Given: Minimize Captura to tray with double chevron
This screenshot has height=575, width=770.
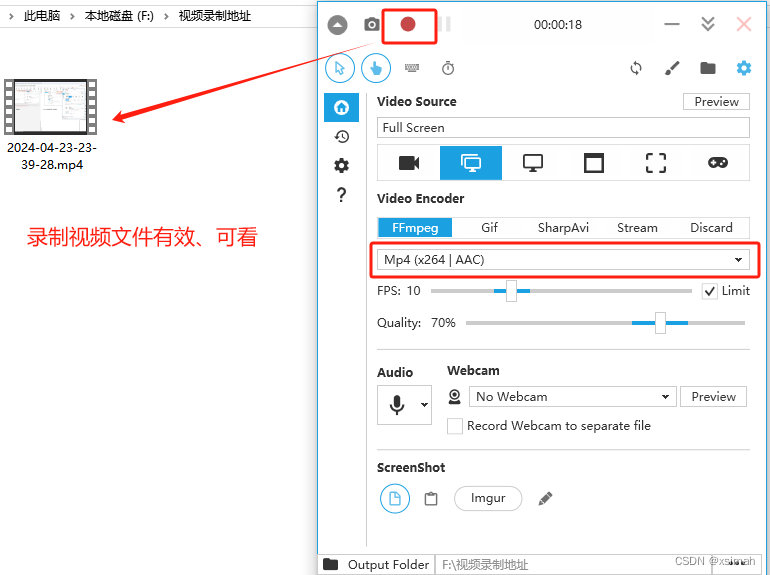Looking at the screenshot, I should point(708,24).
